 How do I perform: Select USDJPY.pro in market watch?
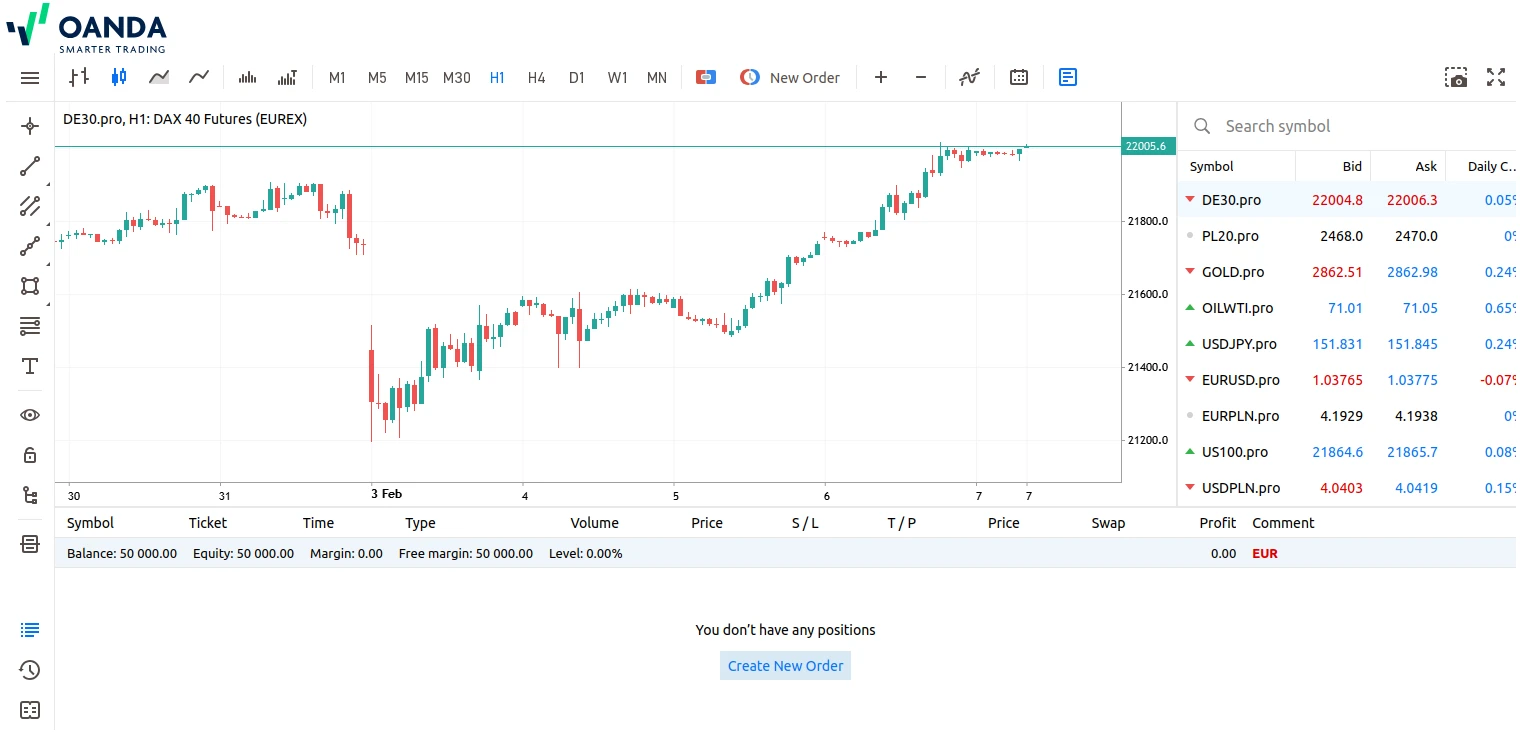pos(1348,344)
